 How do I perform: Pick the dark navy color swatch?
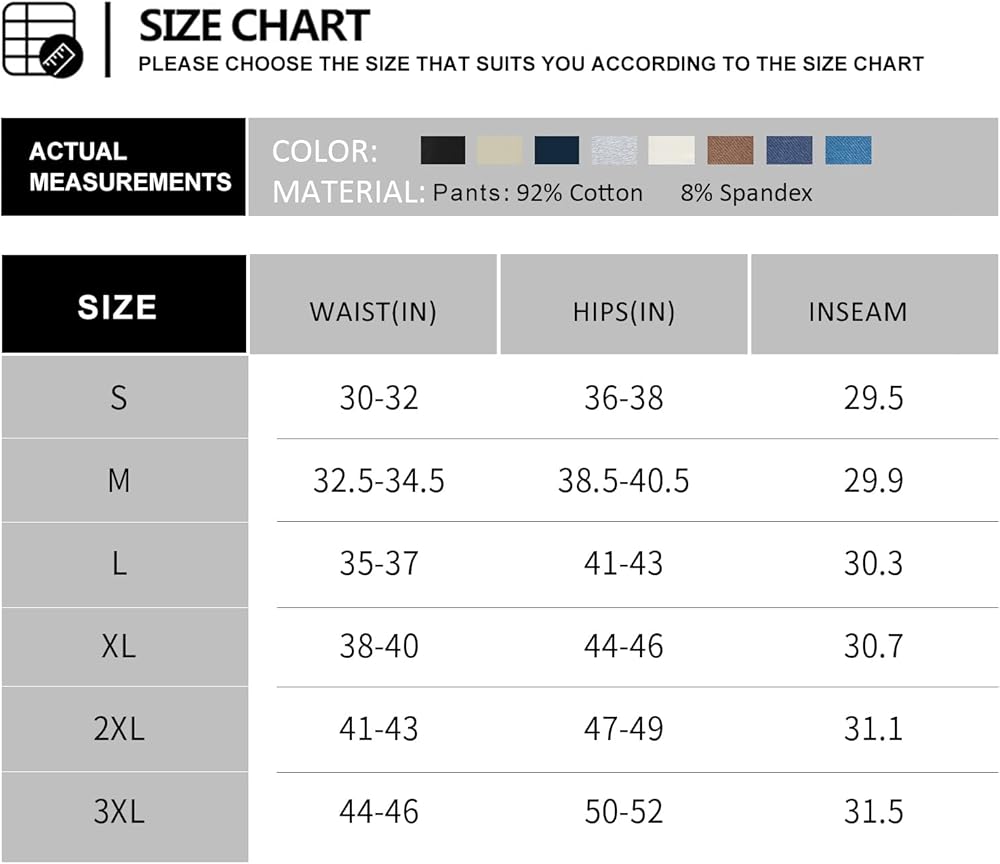557,151
